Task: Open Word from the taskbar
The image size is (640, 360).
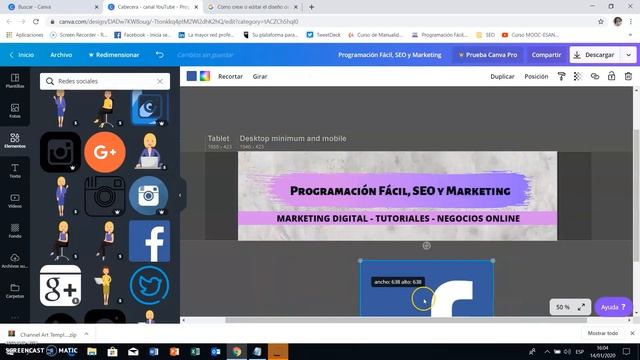Action: click(154, 351)
